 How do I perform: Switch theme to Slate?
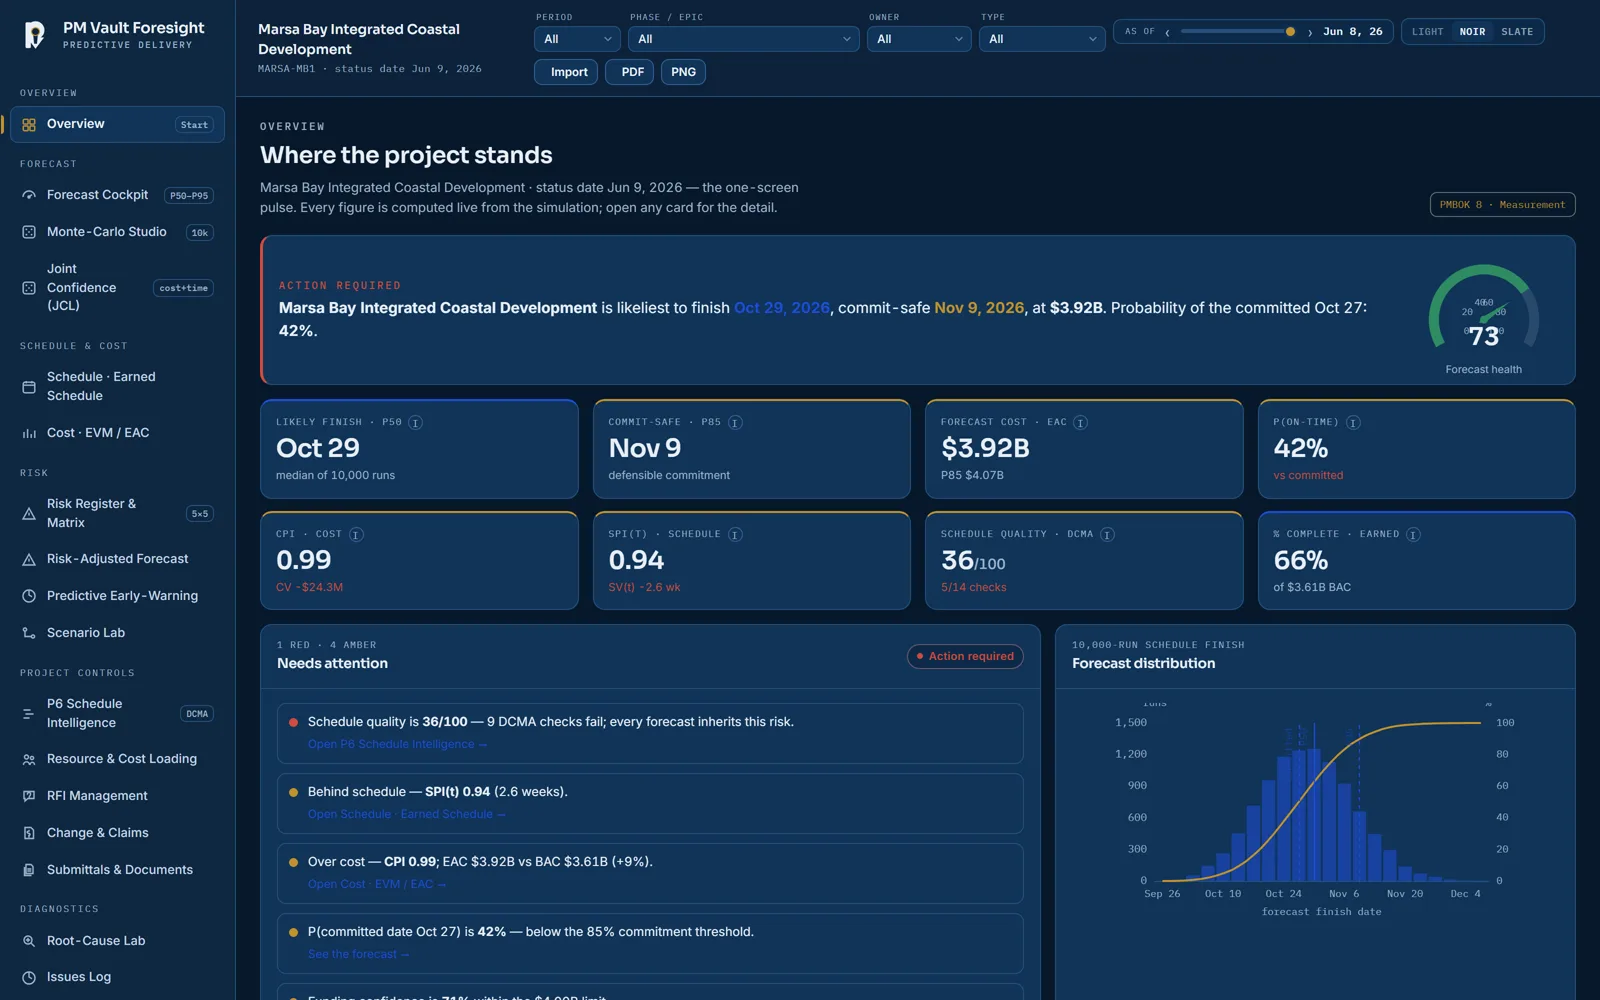[1517, 32]
